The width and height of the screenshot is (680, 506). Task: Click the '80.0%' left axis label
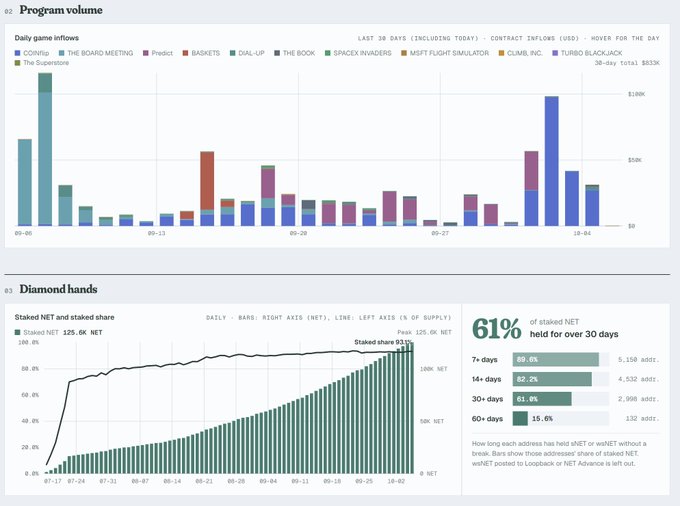point(30,369)
